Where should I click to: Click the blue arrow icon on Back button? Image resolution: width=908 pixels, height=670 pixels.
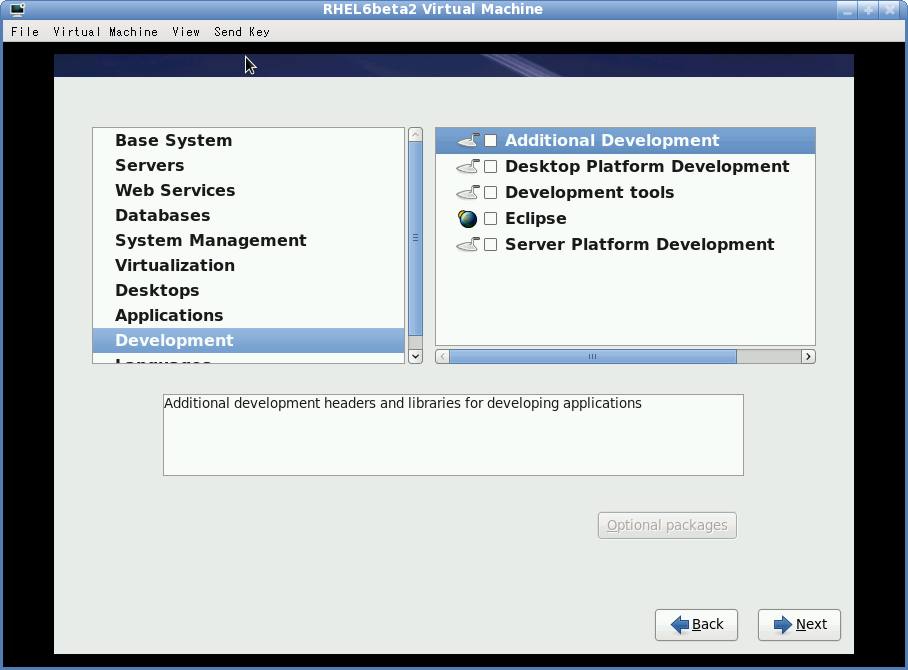[680, 625]
